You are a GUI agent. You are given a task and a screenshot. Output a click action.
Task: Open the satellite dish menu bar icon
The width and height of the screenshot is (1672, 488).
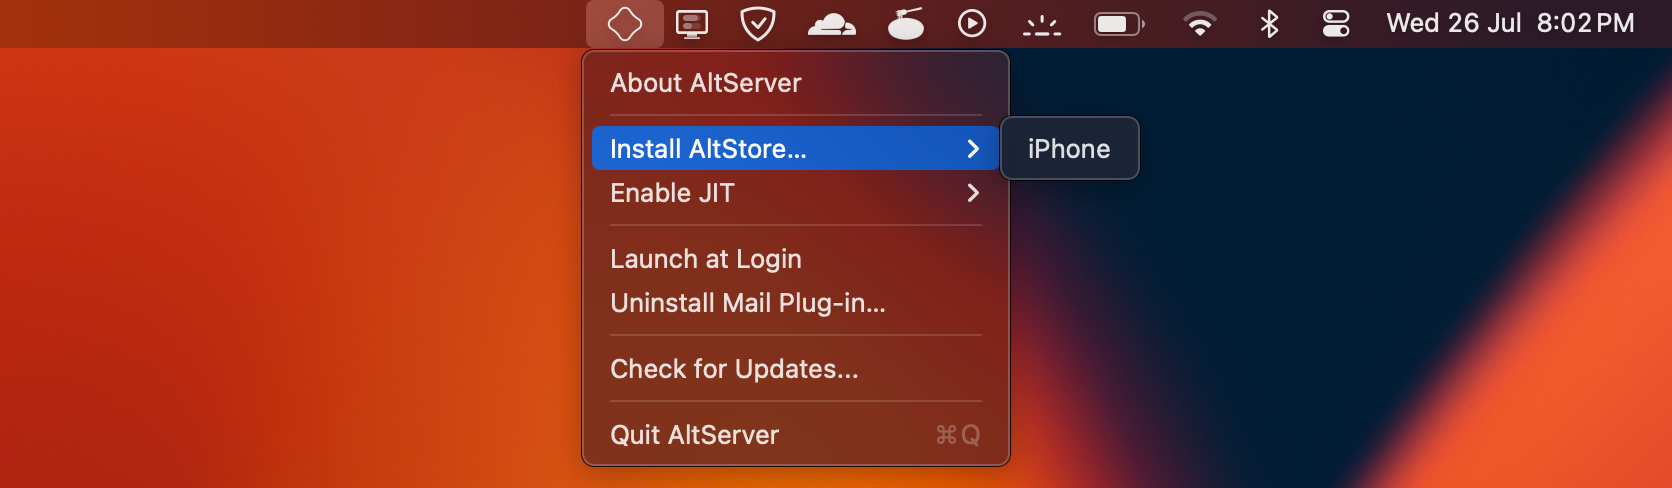[x=906, y=23]
